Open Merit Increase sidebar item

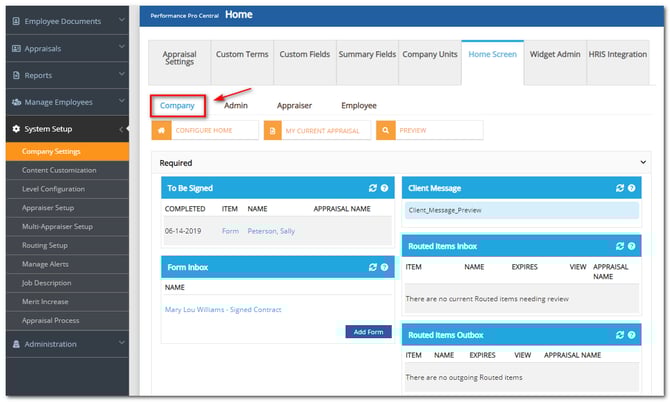point(46,300)
